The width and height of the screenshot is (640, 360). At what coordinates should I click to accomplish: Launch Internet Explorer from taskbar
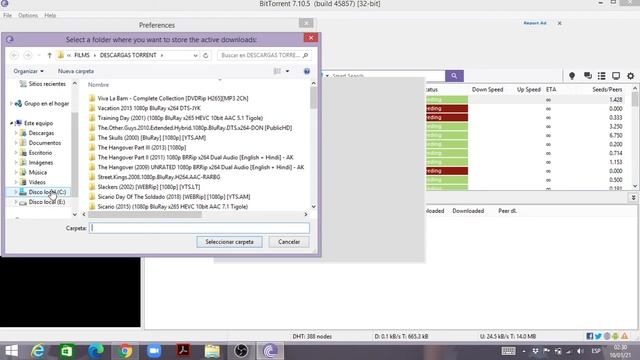(38, 351)
